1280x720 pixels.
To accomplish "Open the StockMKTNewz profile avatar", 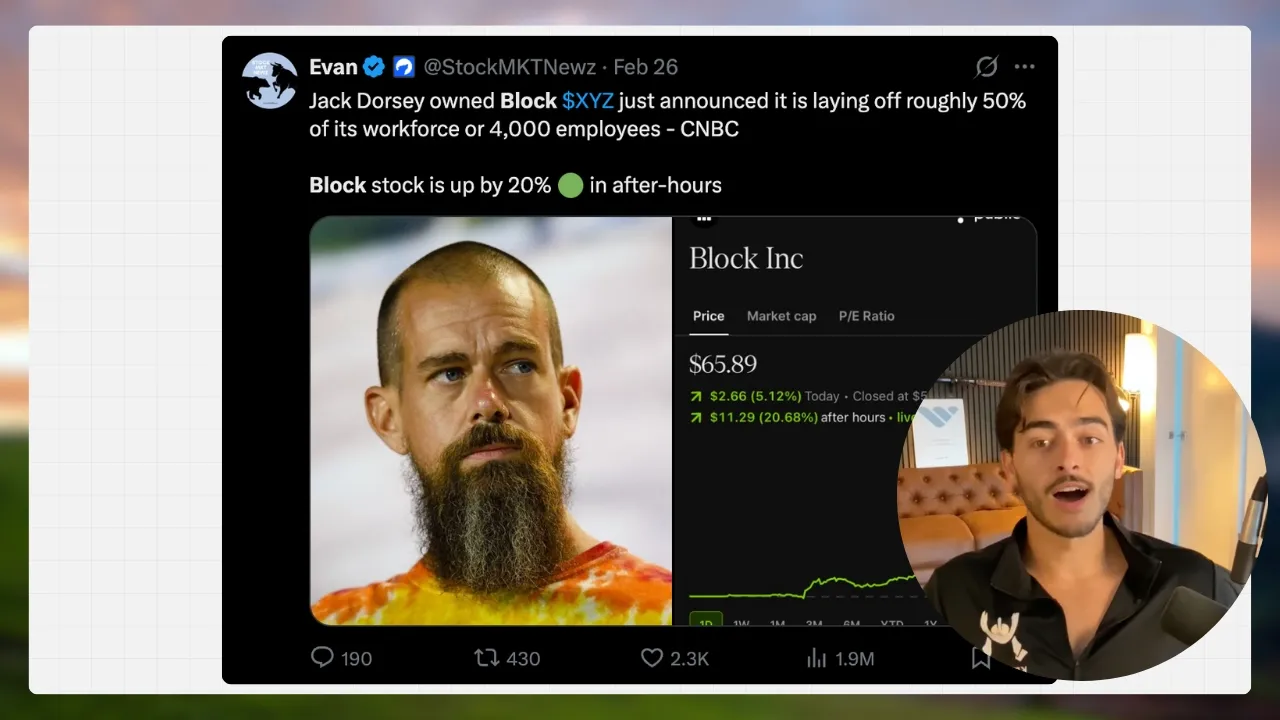I will (270, 81).
